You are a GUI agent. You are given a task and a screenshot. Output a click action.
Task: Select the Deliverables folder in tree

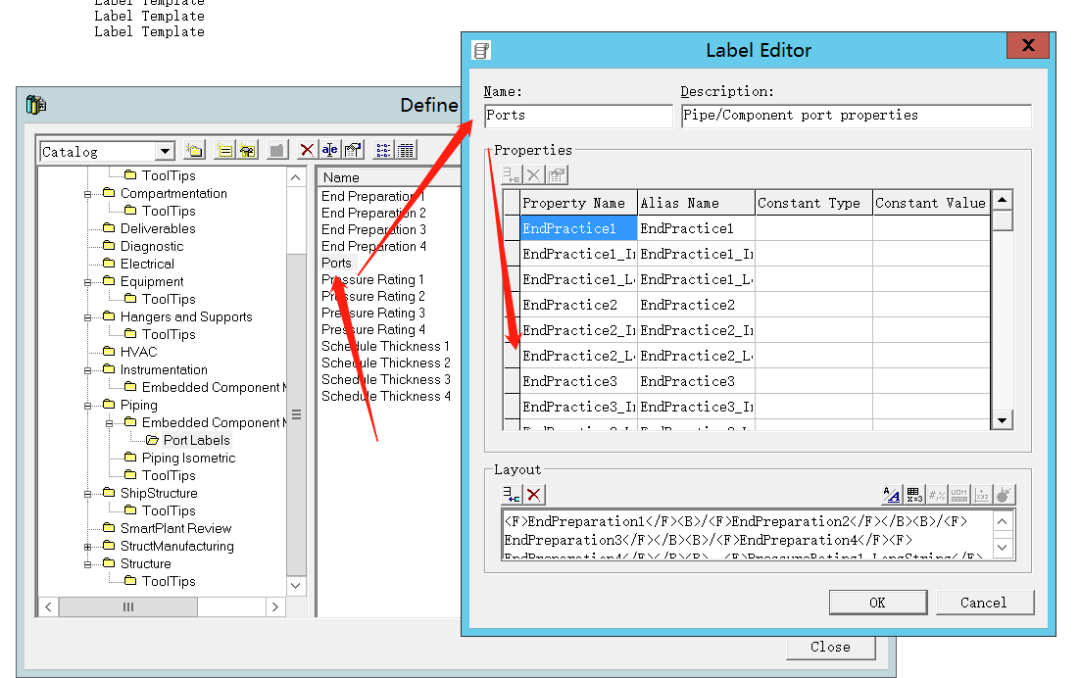tap(158, 229)
